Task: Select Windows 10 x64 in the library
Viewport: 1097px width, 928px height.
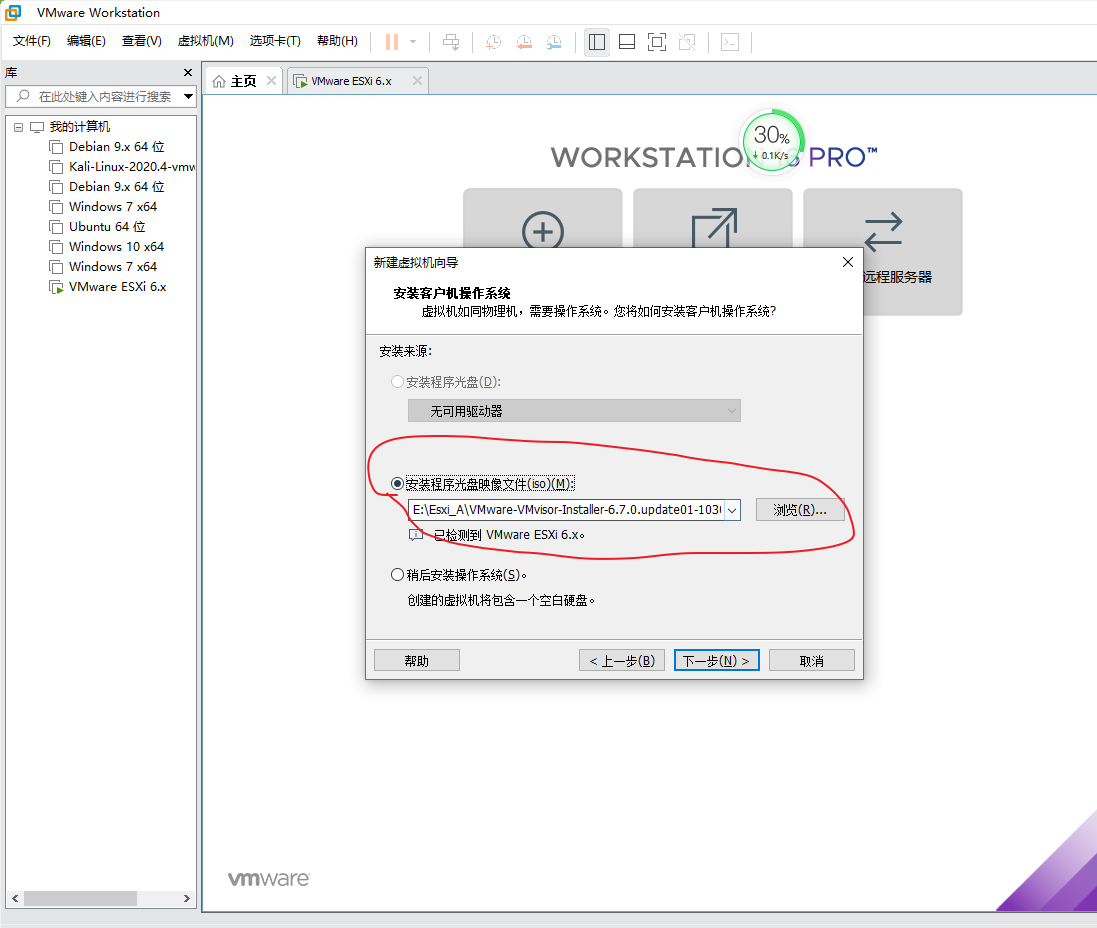Action: tap(116, 247)
